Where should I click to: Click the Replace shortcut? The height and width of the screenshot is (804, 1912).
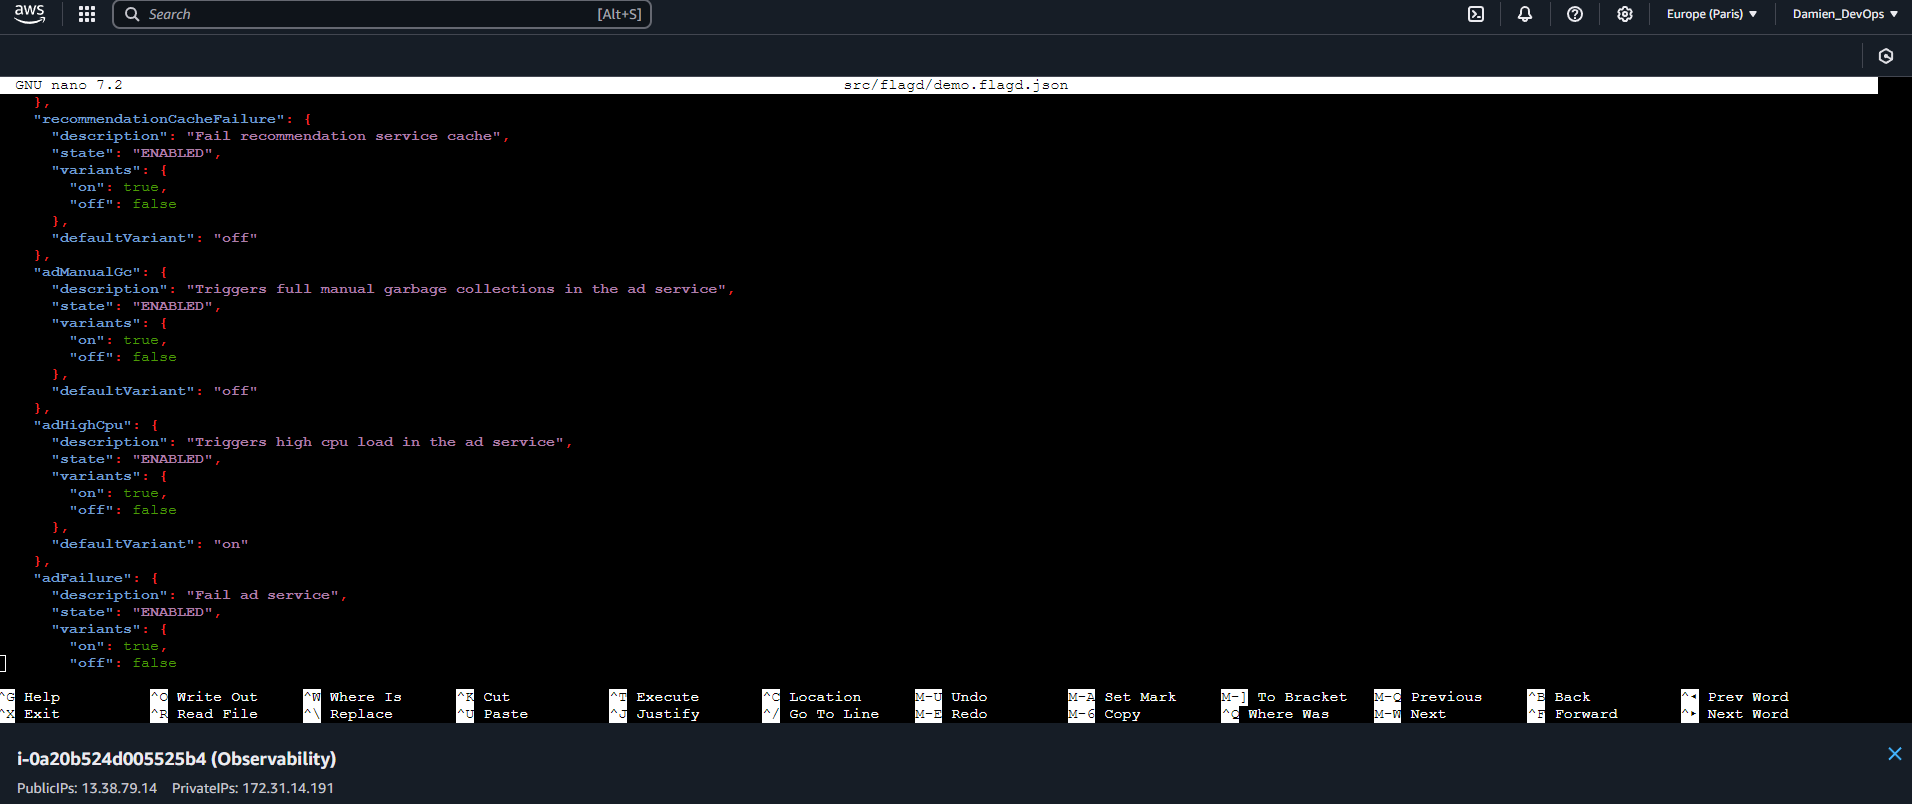click(348, 714)
